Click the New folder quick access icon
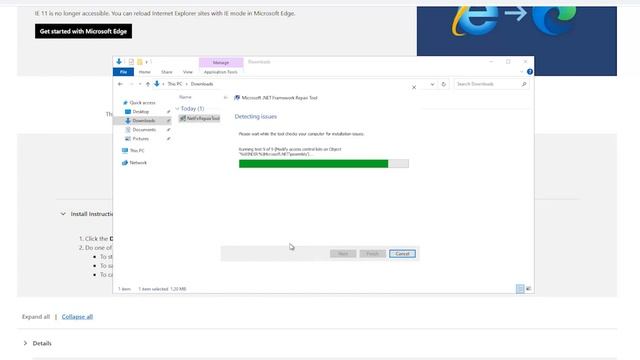The image size is (640, 360). click(x=140, y=62)
